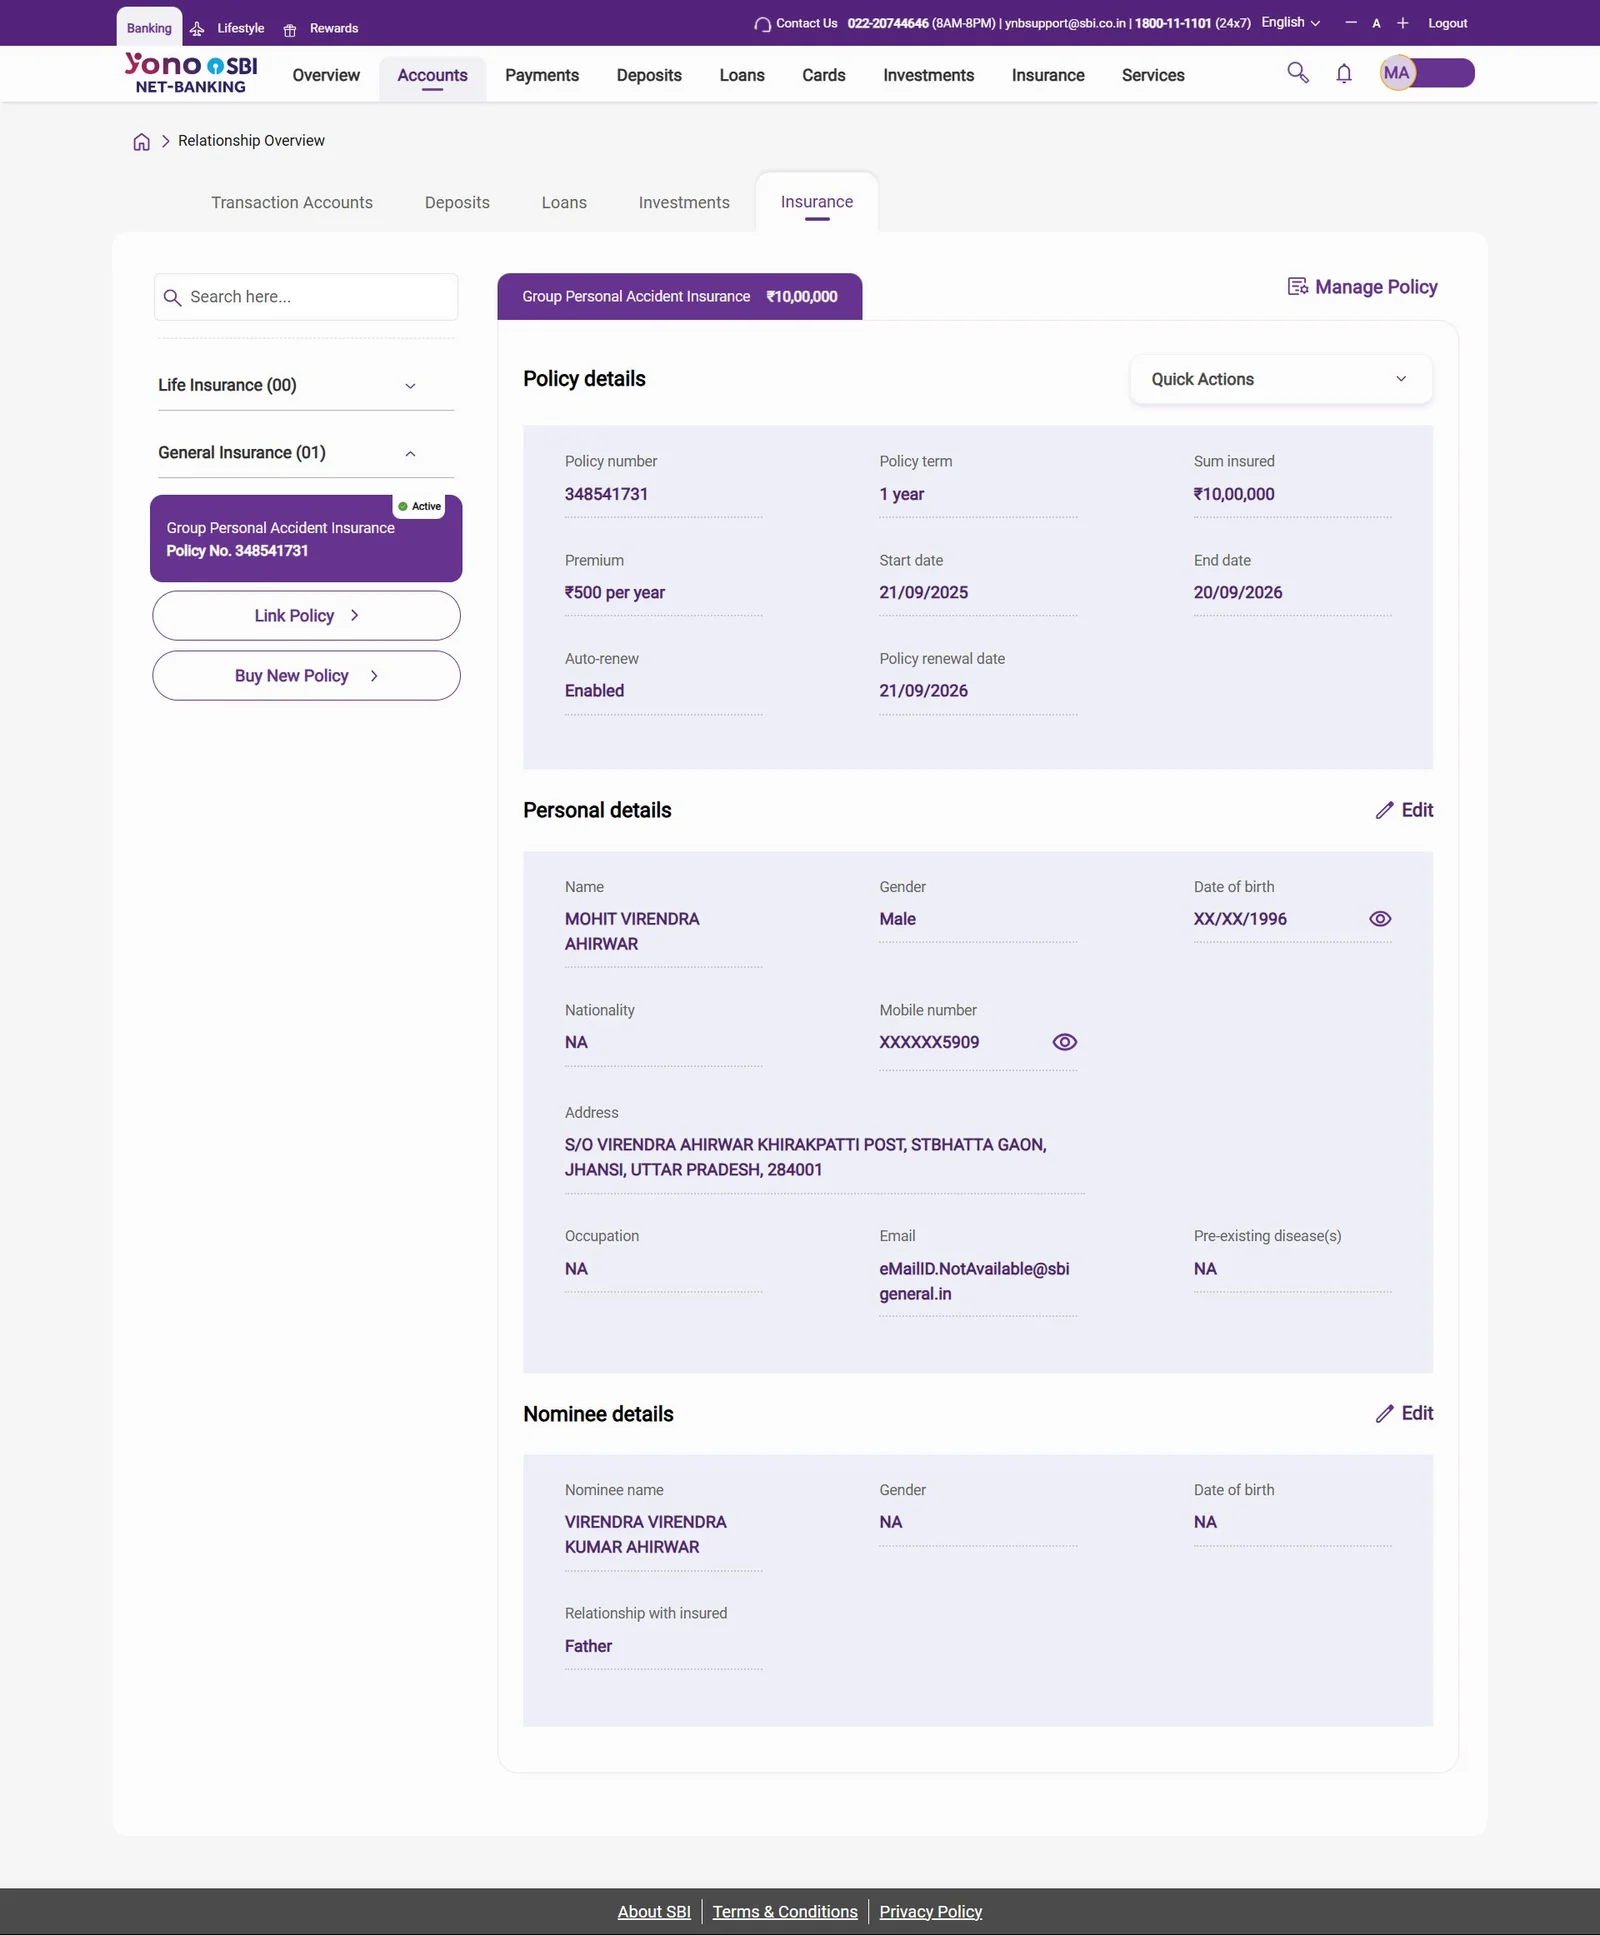Click the Manage Policy document icon

coord(1297,287)
